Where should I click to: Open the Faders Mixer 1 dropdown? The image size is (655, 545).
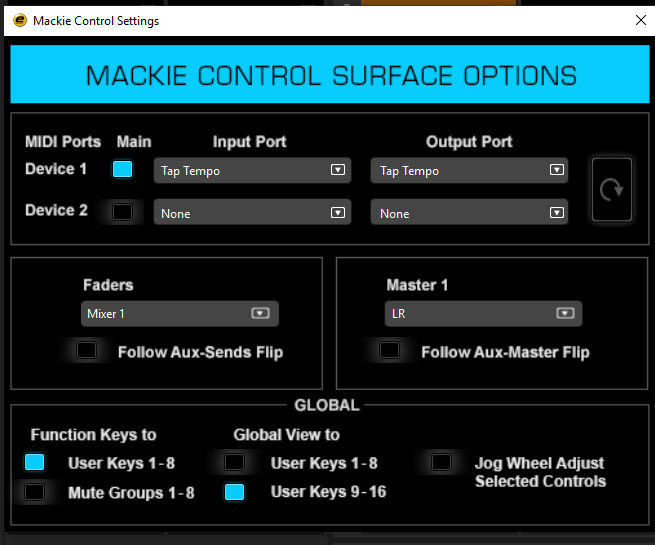pyautogui.click(x=180, y=314)
